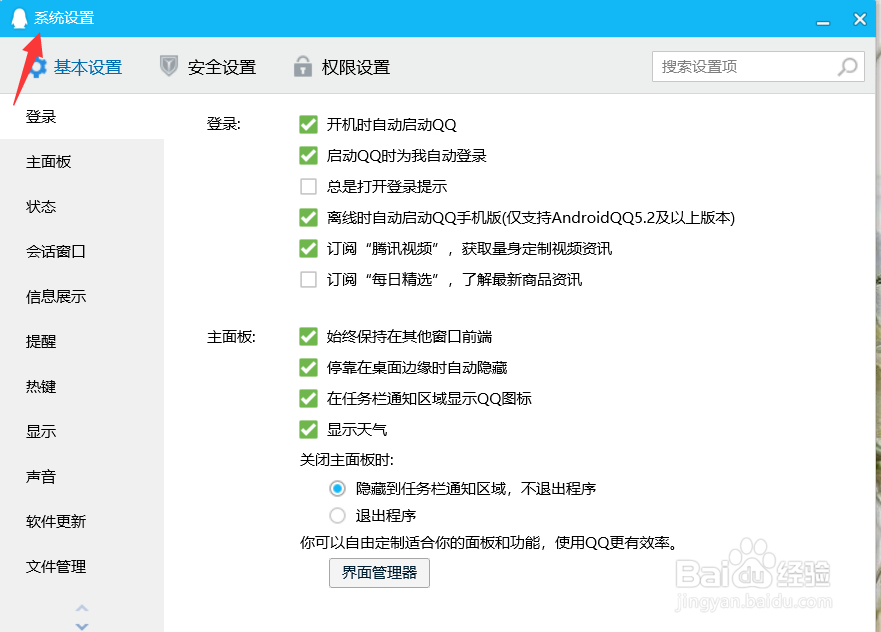
Task: Open 会话窗口 settings in sidebar
Action: (82, 252)
